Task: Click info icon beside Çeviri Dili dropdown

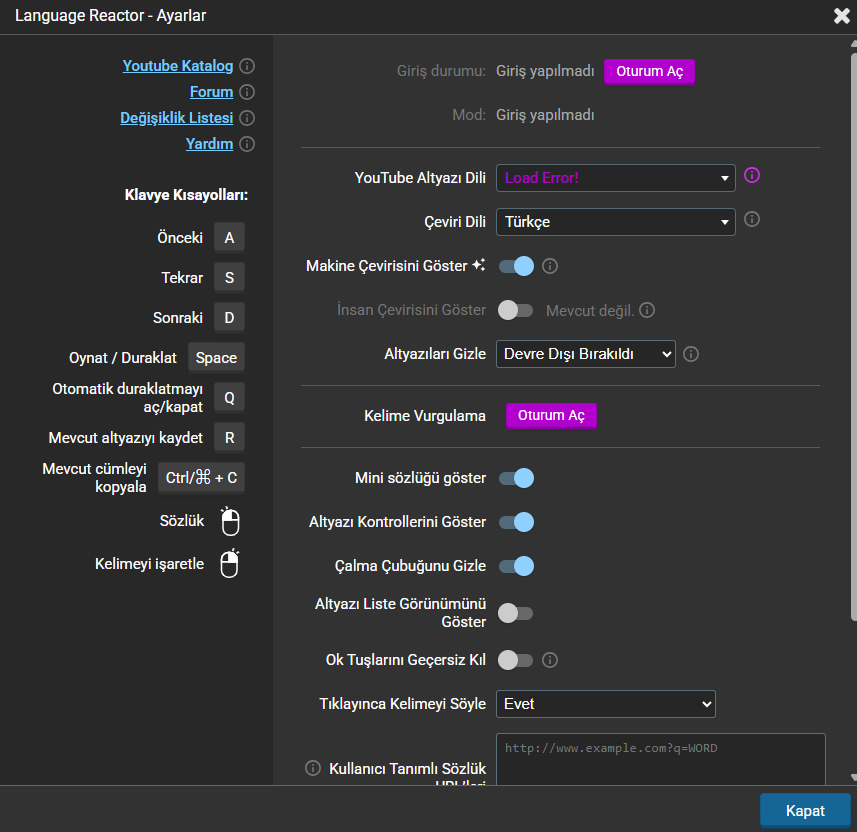Action: pos(753,219)
